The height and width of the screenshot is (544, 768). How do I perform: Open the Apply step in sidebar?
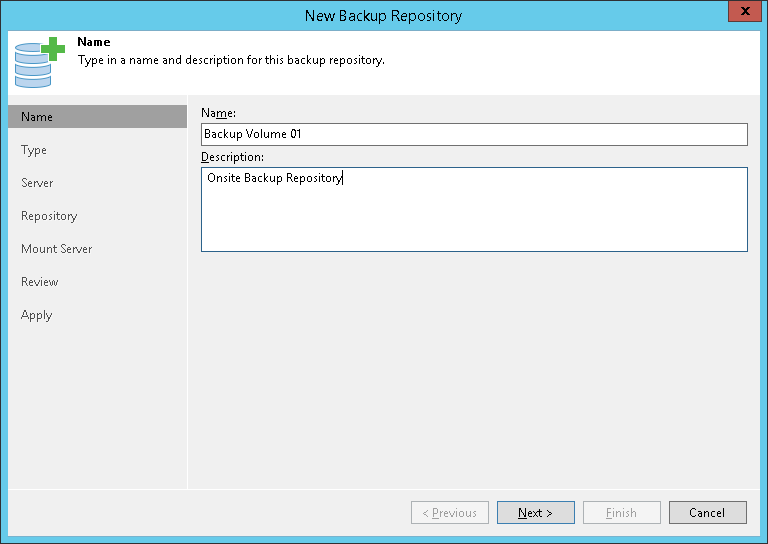(x=37, y=315)
